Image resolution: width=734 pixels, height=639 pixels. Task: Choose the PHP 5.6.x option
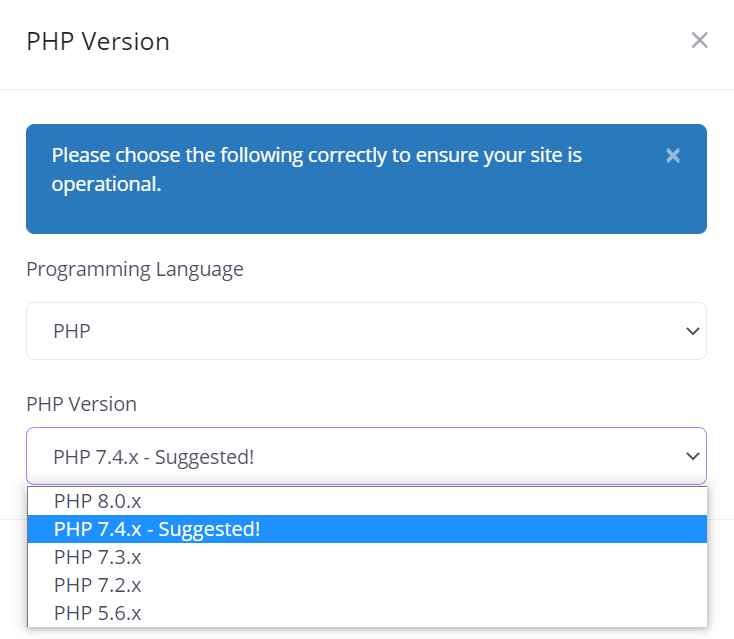367,613
